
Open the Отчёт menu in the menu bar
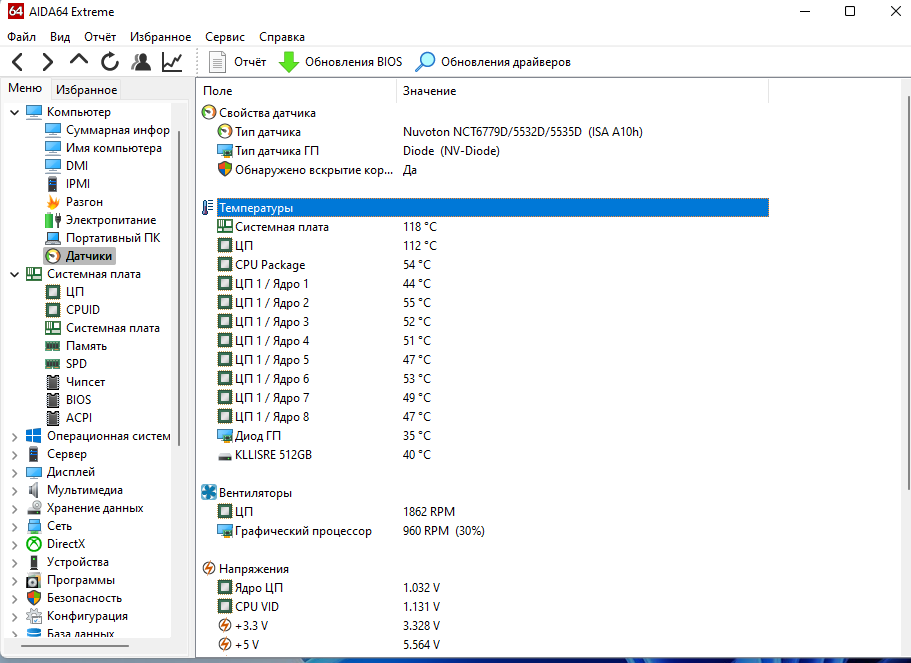100,37
